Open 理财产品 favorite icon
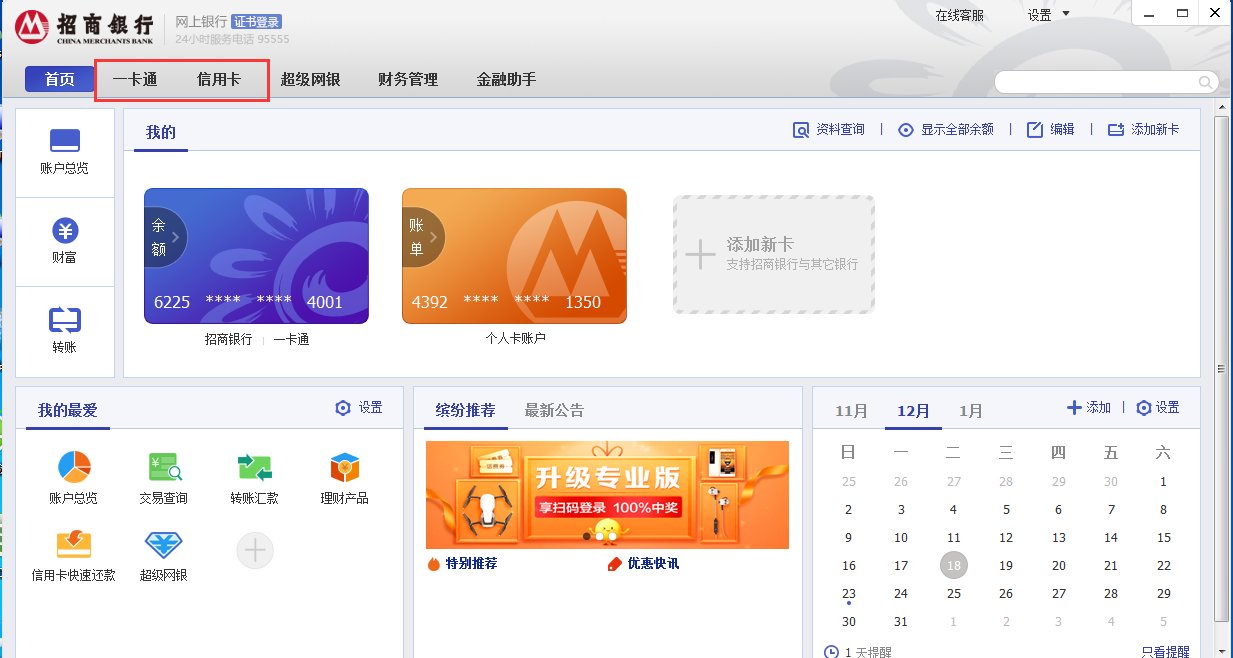The image size is (1233, 658). coord(344,468)
